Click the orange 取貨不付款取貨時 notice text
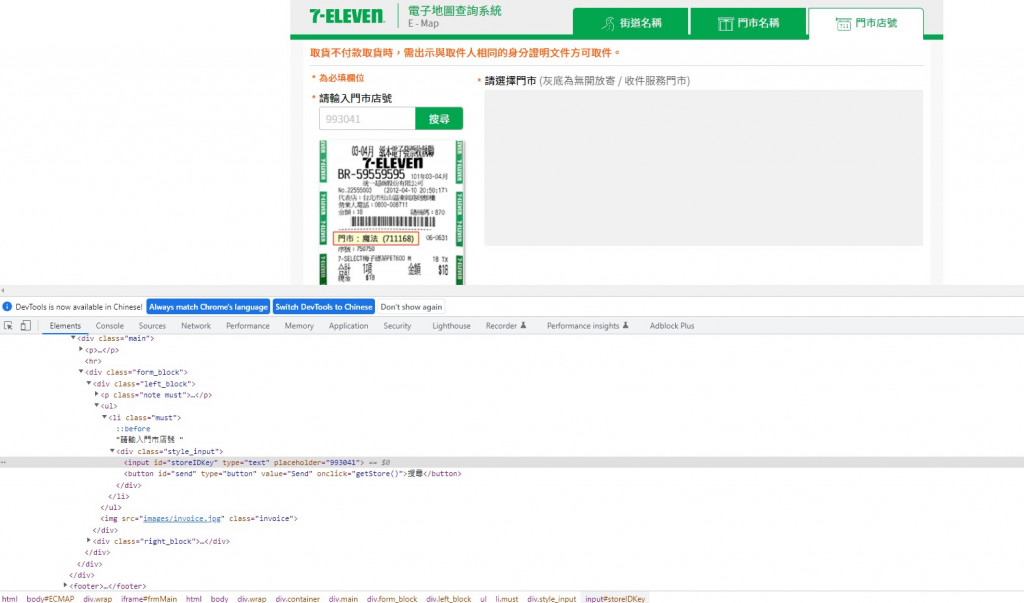This screenshot has width=1024, height=603. pos(465,53)
